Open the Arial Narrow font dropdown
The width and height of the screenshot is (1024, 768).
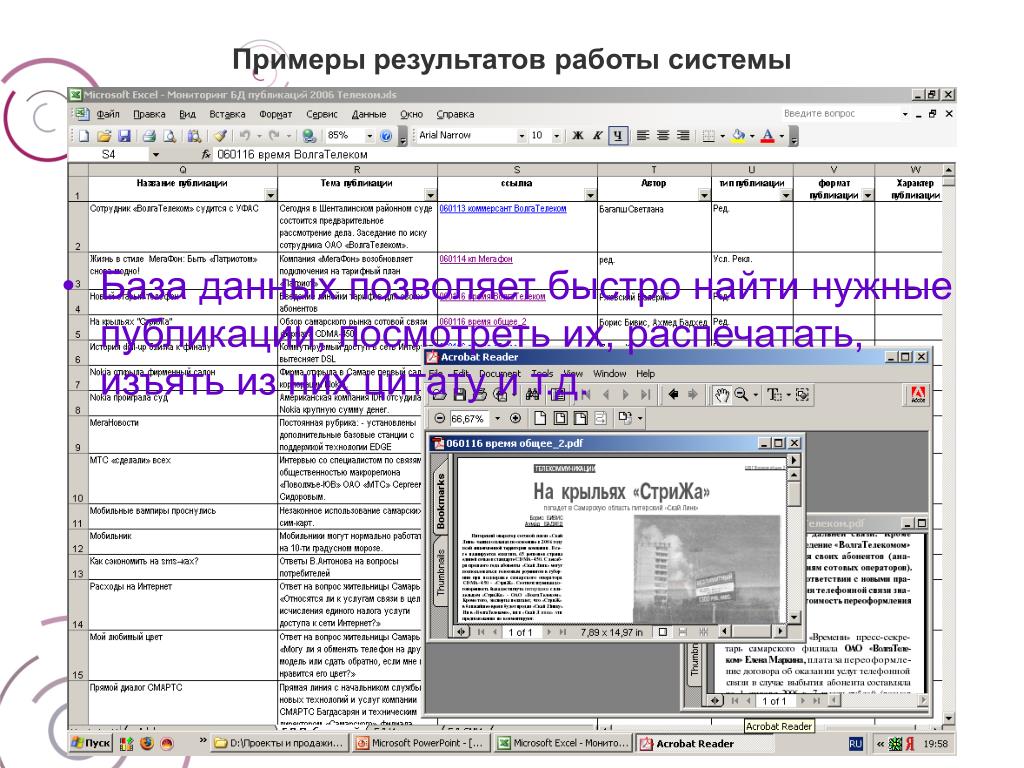pyautogui.click(x=522, y=136)
